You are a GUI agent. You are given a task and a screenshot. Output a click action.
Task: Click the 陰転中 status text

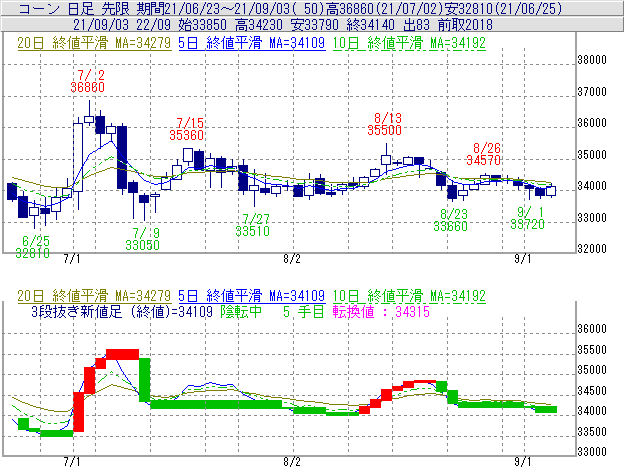coord(241,311)
